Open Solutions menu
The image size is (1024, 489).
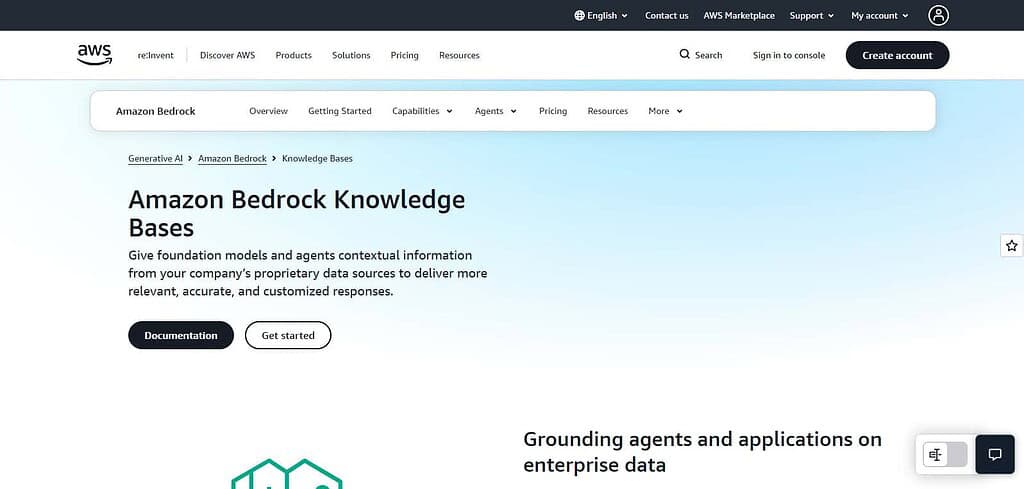[x=351, y=55]
